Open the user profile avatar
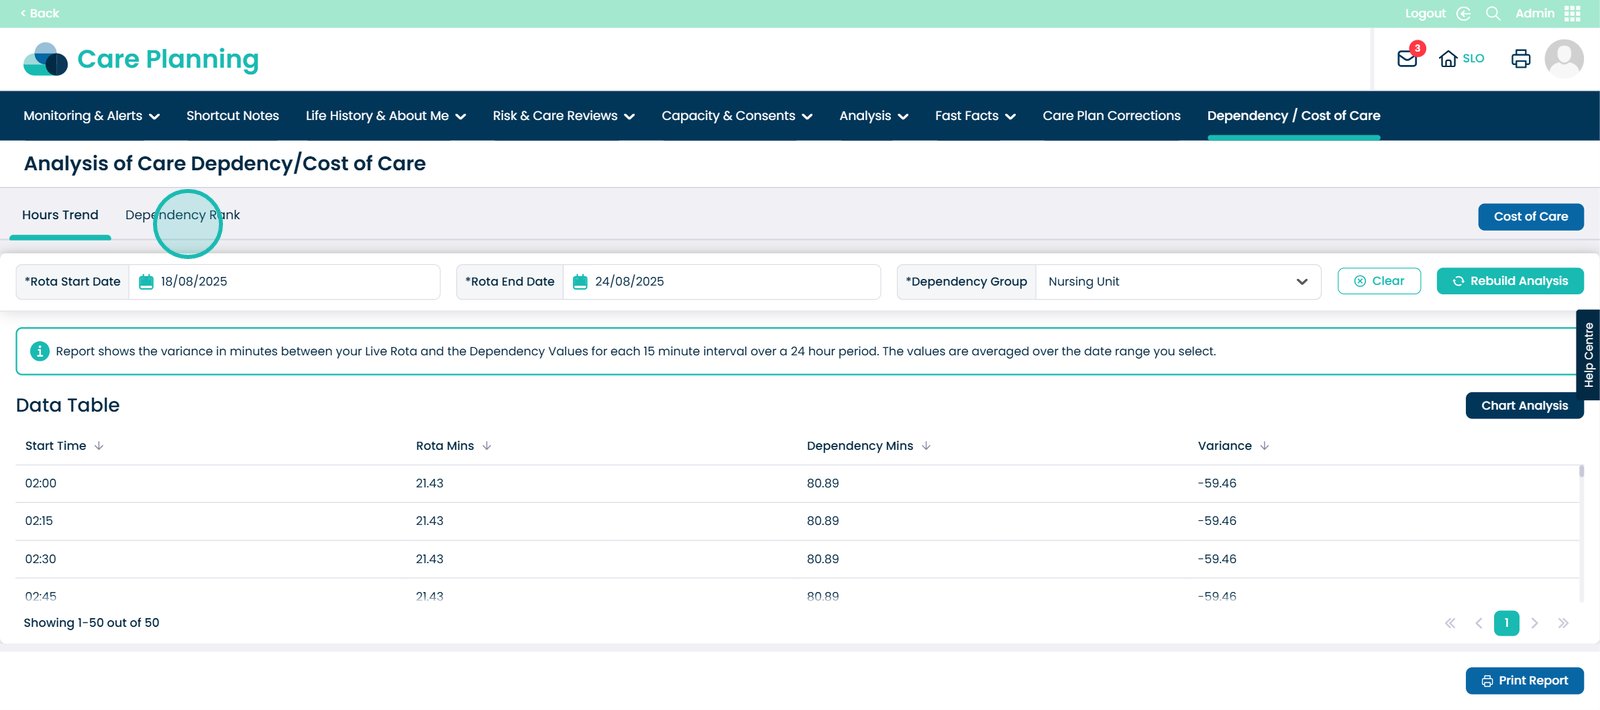This screenshot has height=710, width=1600. coord(1563,59)
